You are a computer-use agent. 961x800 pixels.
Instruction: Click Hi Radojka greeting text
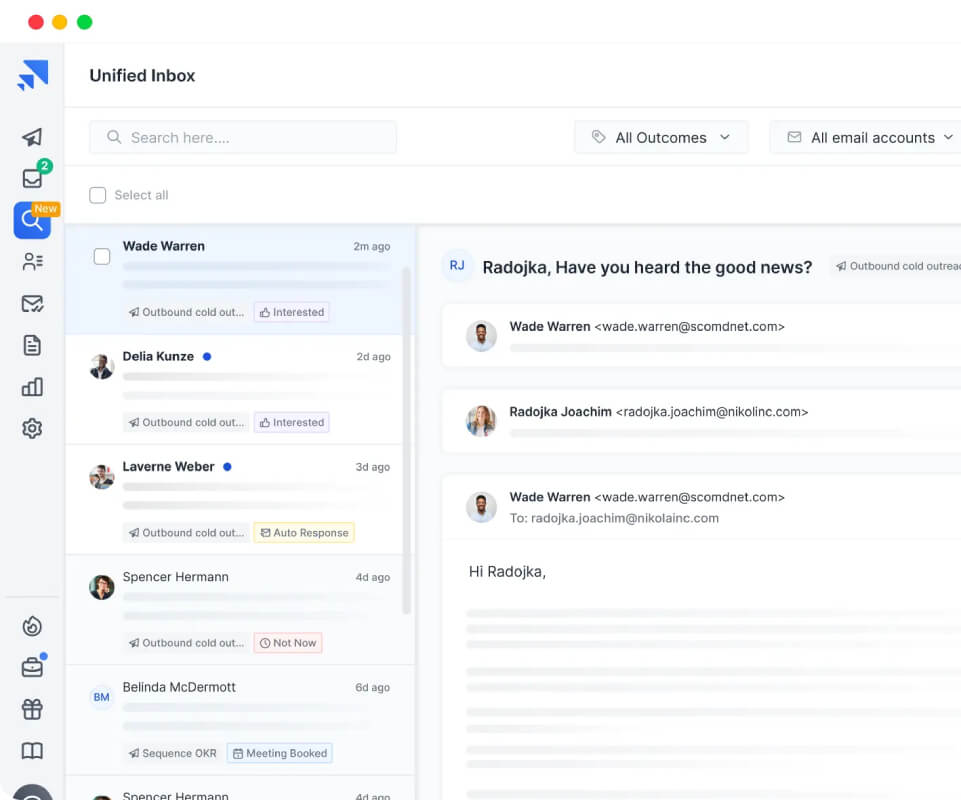507,572
